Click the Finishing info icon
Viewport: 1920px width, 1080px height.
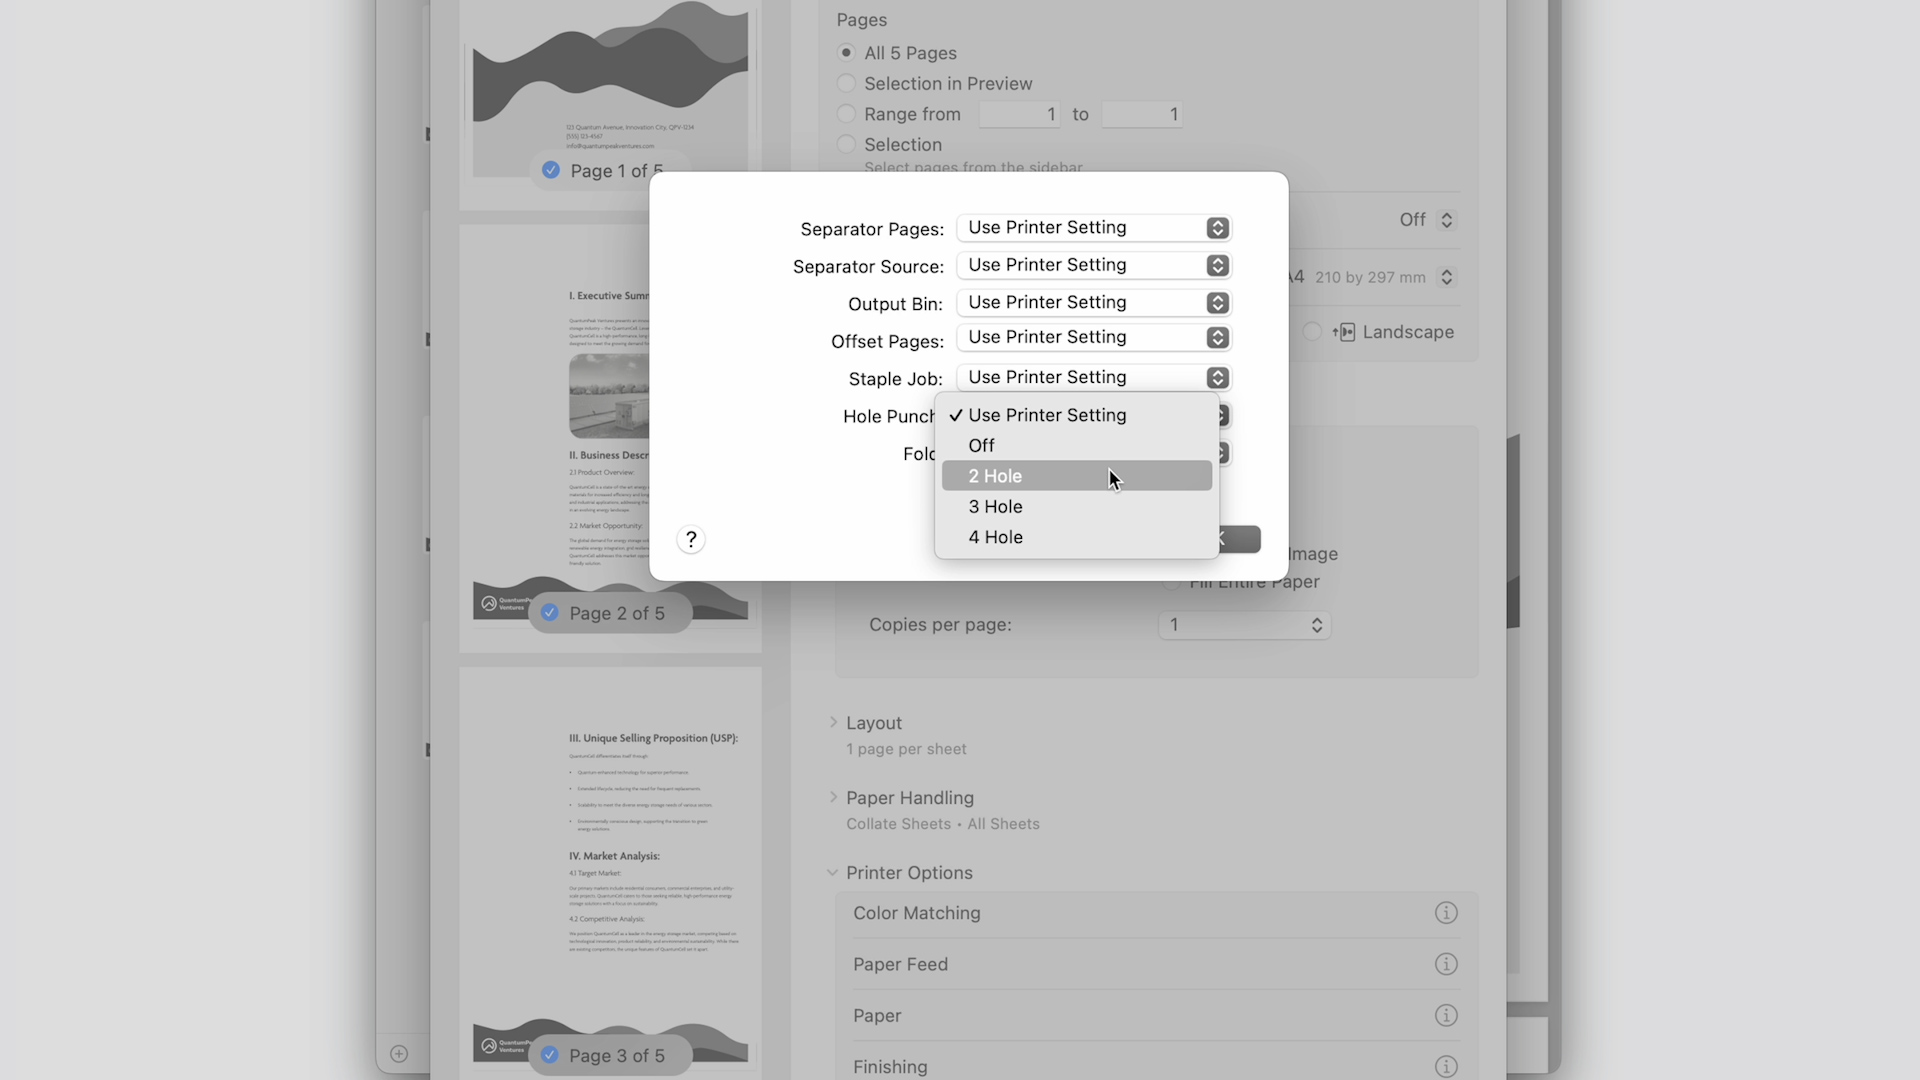click(1445, 1066)
